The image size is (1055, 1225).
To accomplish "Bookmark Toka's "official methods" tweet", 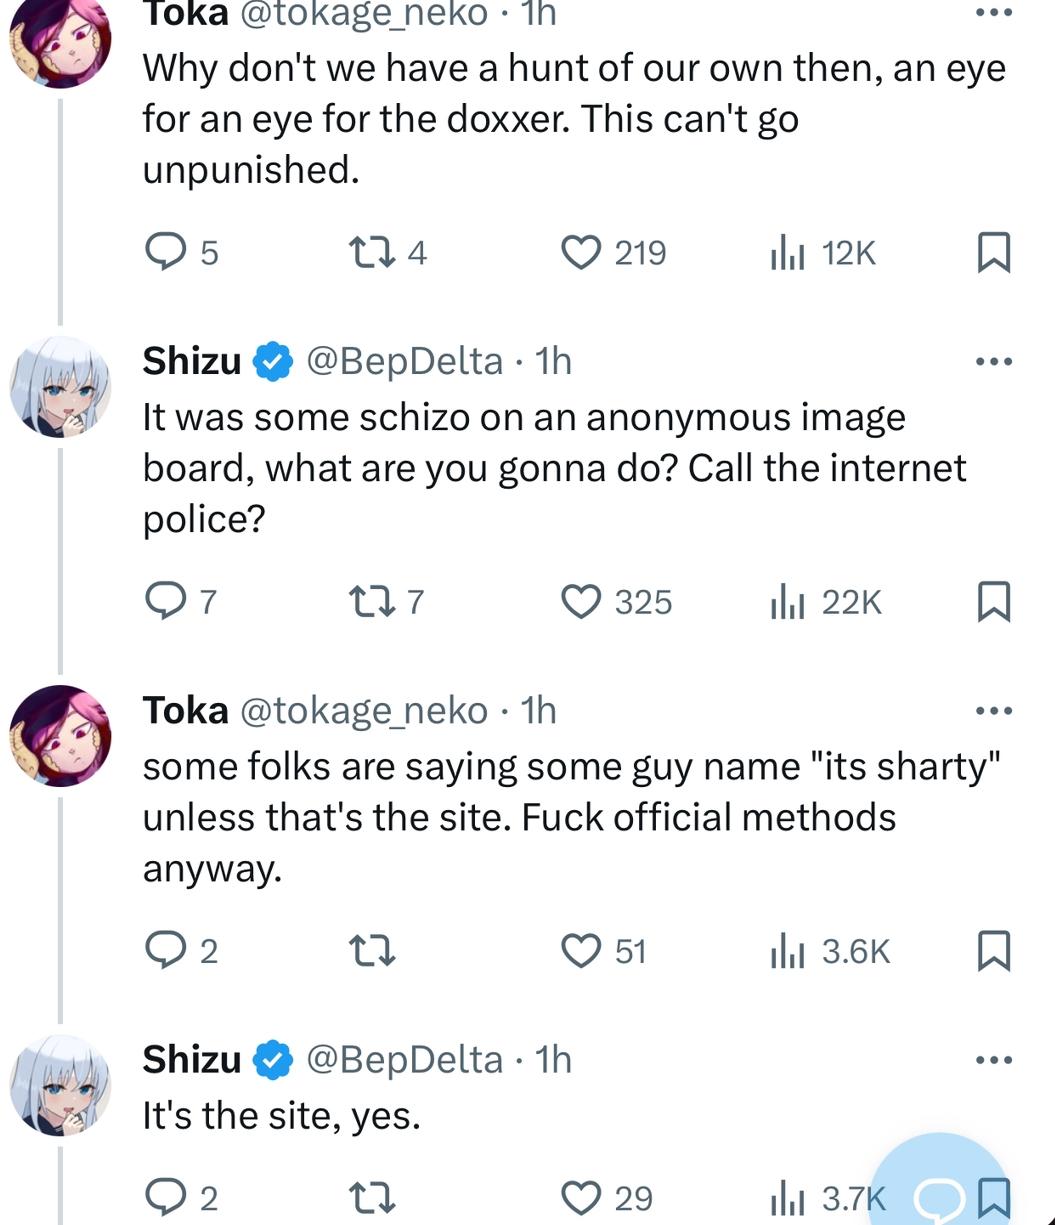I will click(993, 950).
